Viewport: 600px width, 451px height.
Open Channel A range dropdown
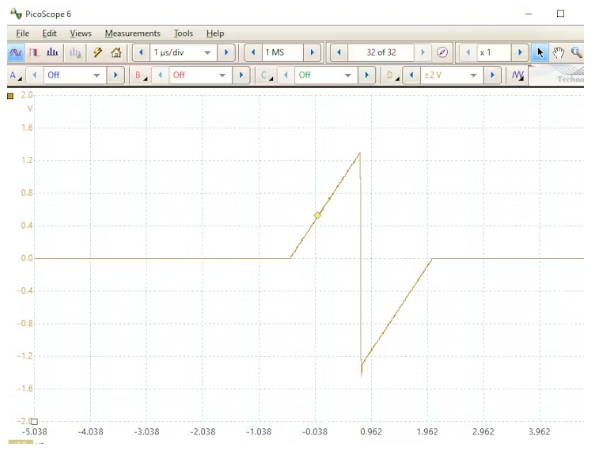pyautogui.click(x=97, y=75)
